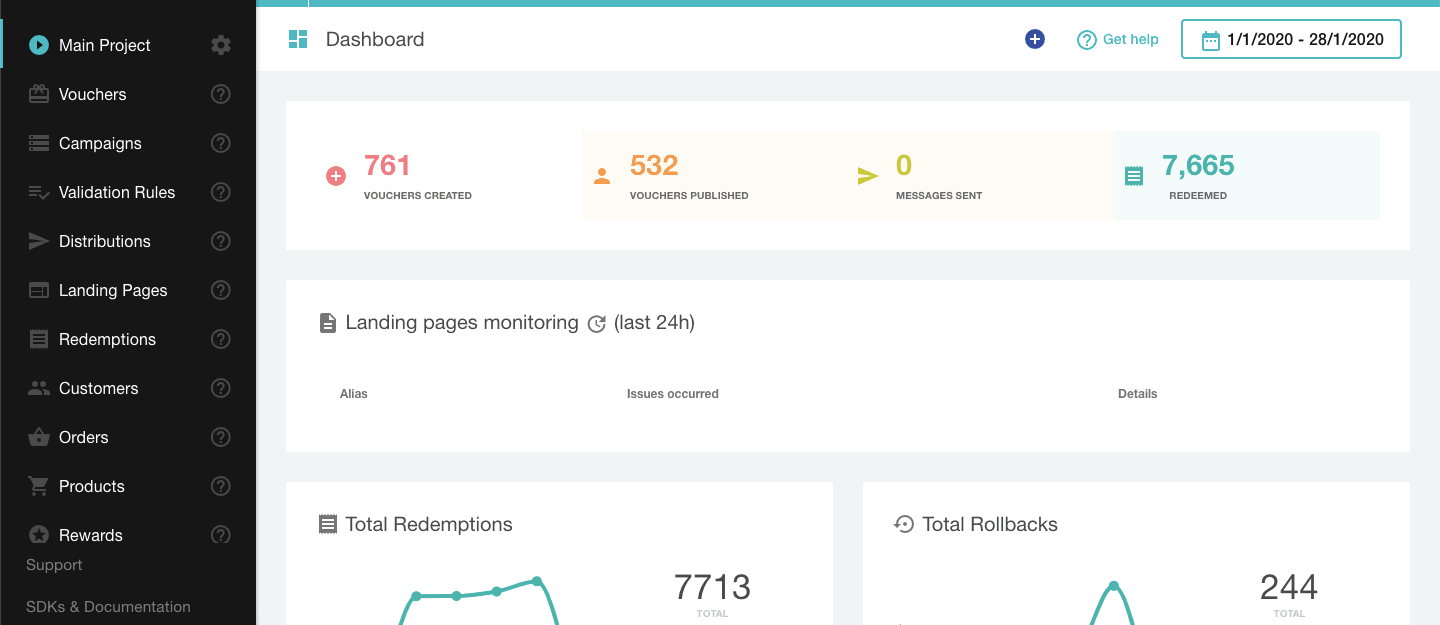Click the Dashboard grid icon
1440x625 pixels.
[298, 39]
